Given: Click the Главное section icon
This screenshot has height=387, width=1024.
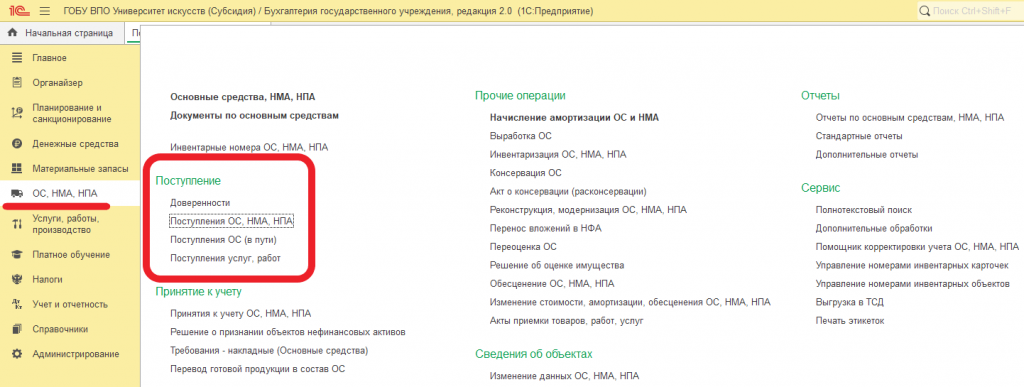Looking at the screenshot, I should (x=18, y=58).
